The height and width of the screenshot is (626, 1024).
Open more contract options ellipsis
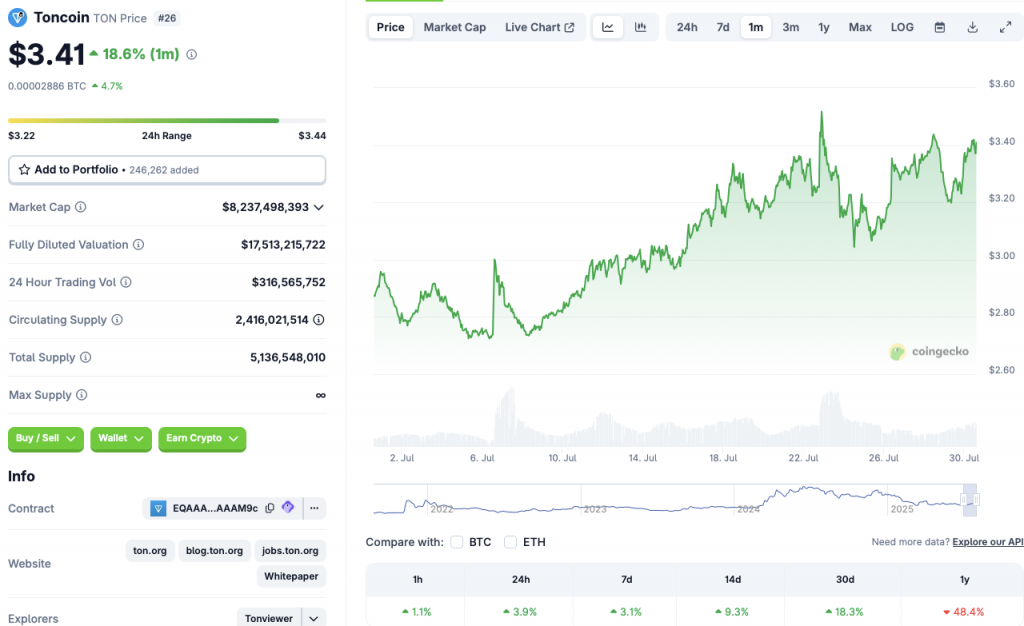click(314, 508)
